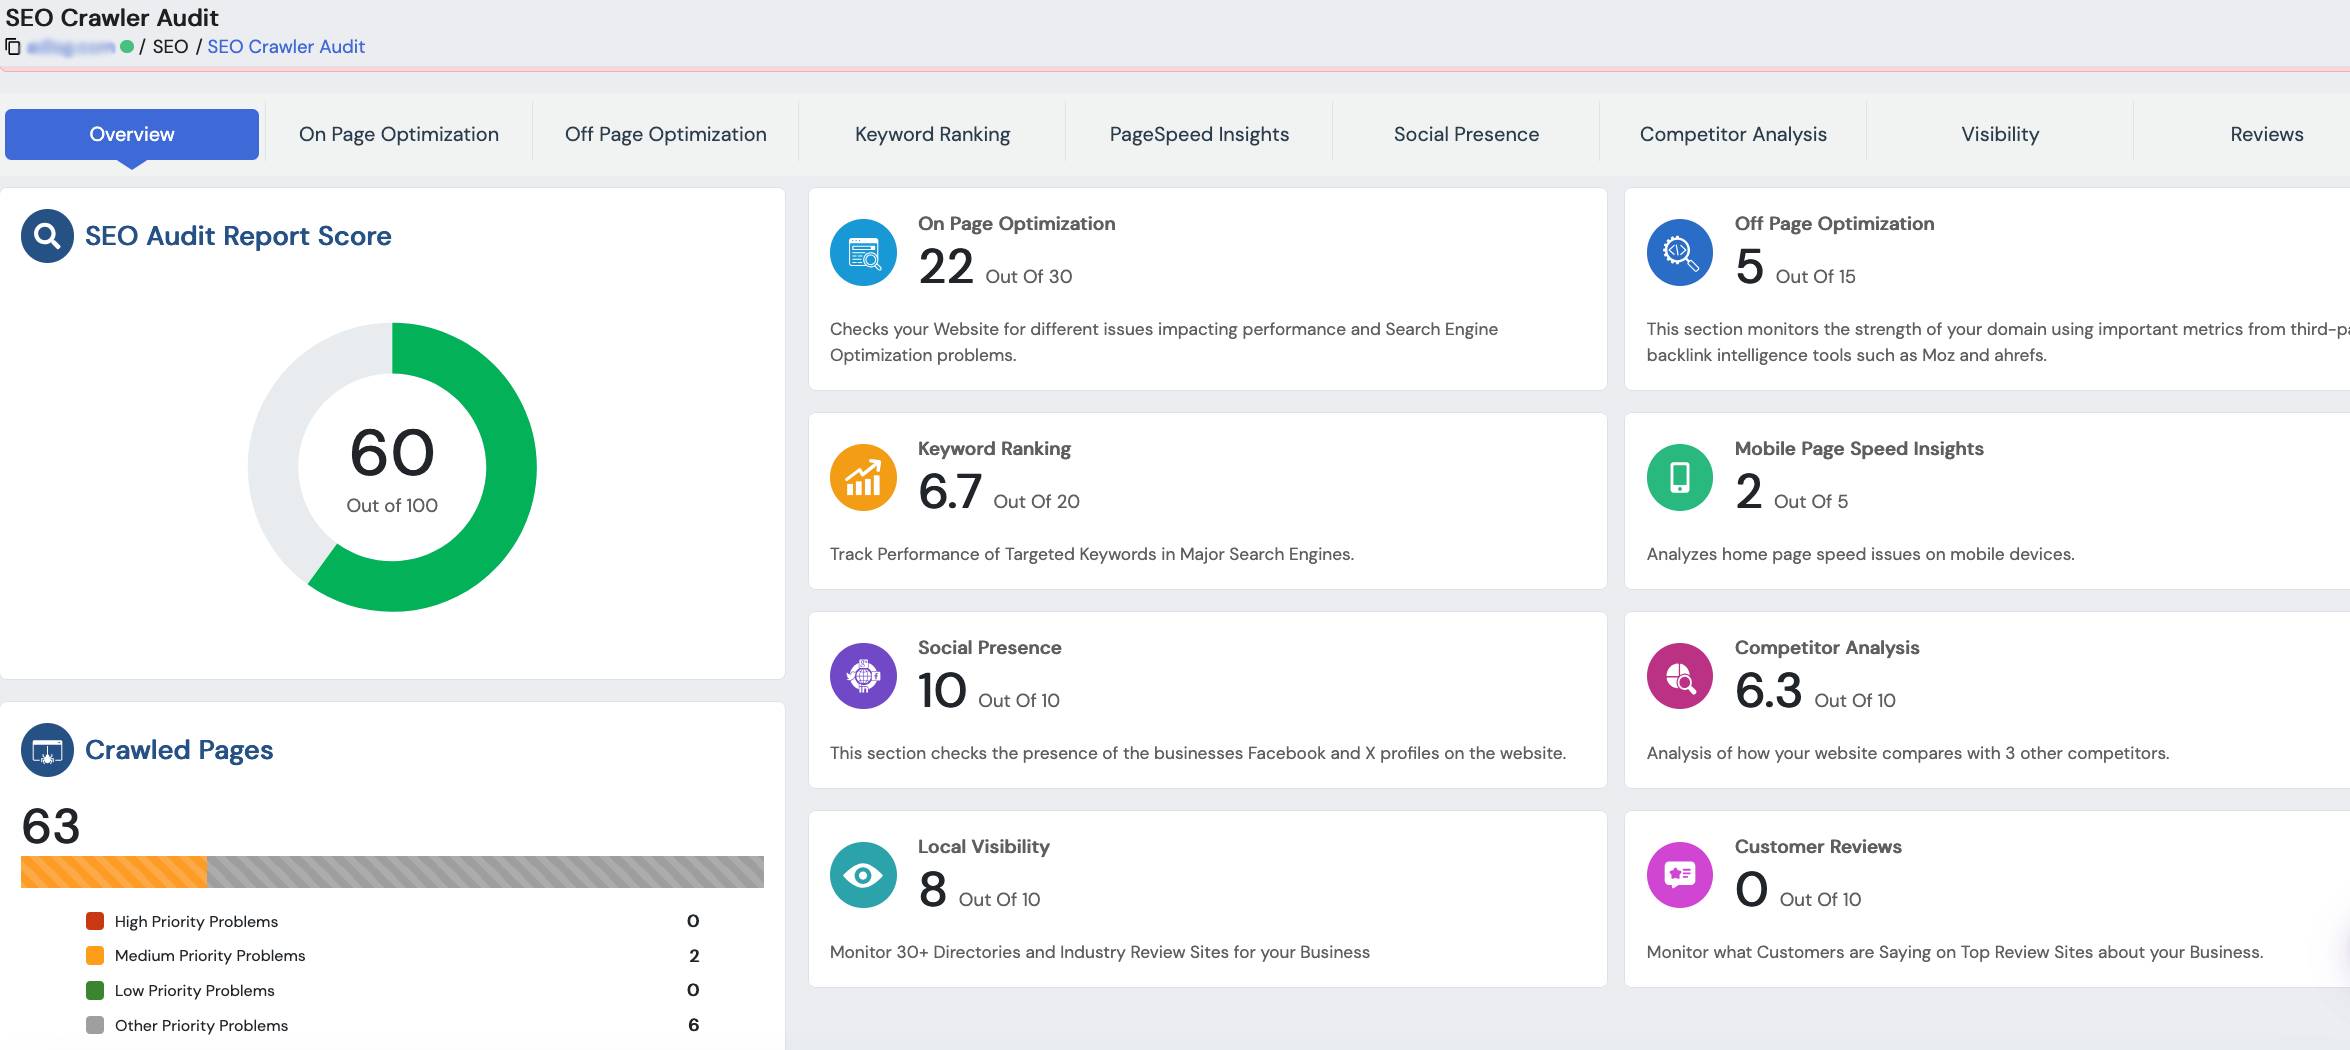Click the Customer Reviews speech bubble icon
The height and width of the screenshot is (1050, 2350).
[x=1679, y=876]
